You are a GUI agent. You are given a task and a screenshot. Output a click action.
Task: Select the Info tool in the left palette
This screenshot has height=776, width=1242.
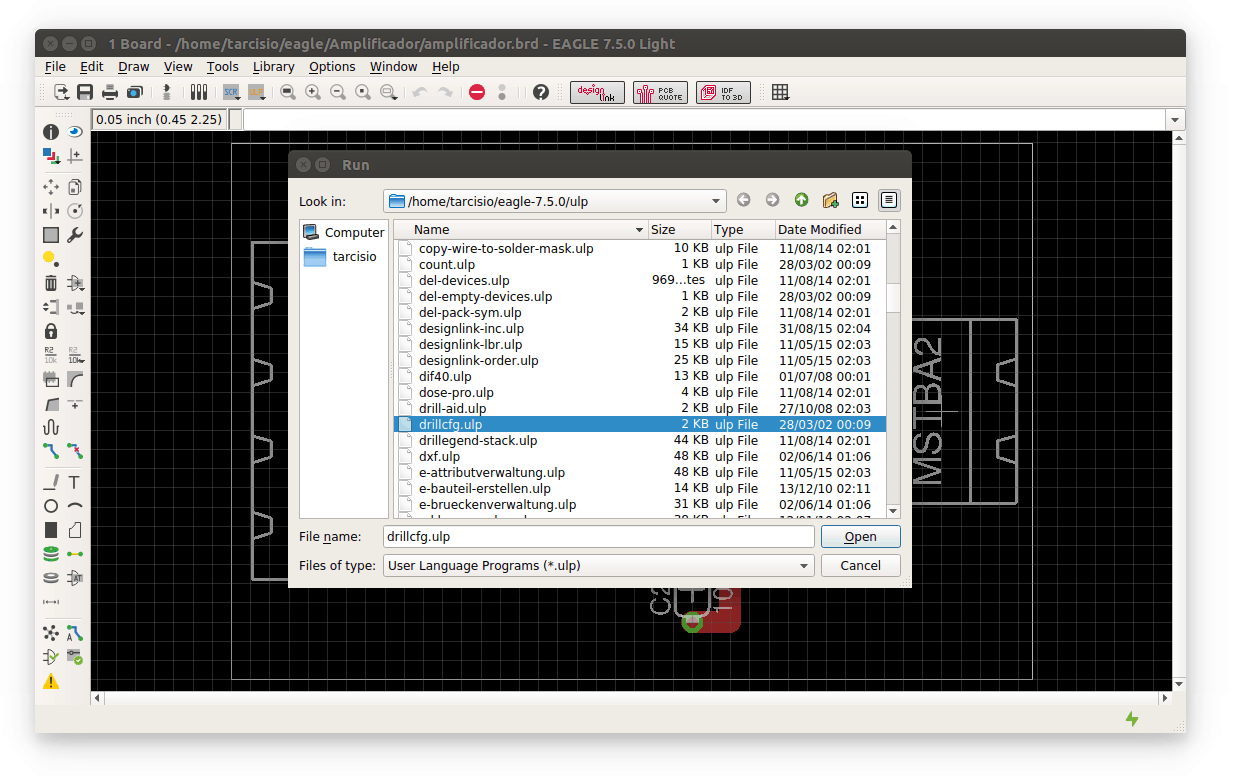tap(51, 131)
